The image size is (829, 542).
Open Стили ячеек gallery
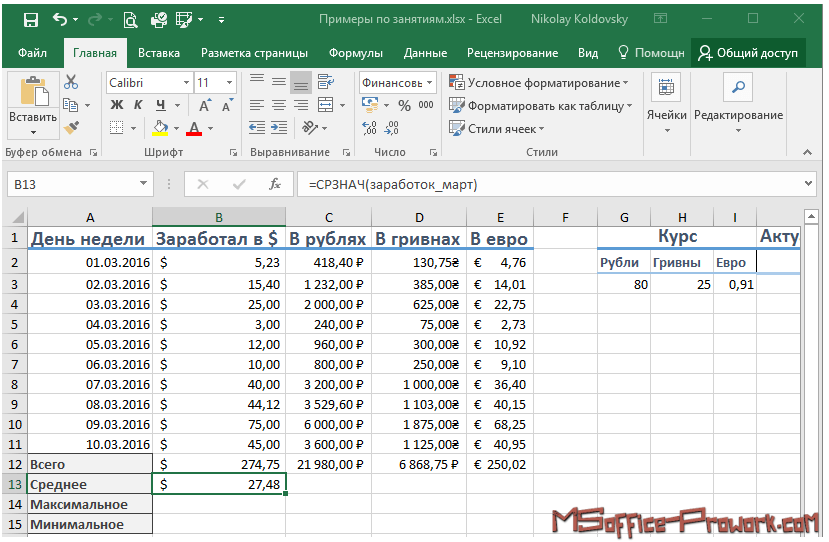coord(496,128)
